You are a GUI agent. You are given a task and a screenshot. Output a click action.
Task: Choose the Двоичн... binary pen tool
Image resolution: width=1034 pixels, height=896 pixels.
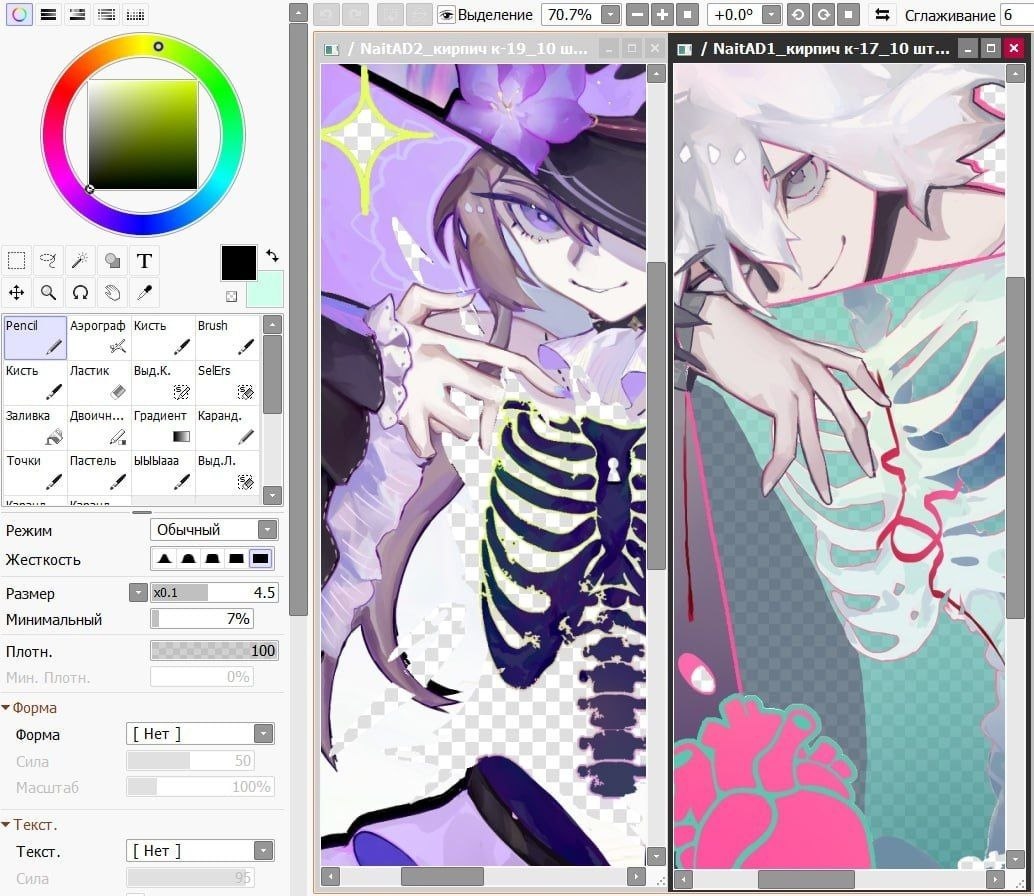pos(98,428)
